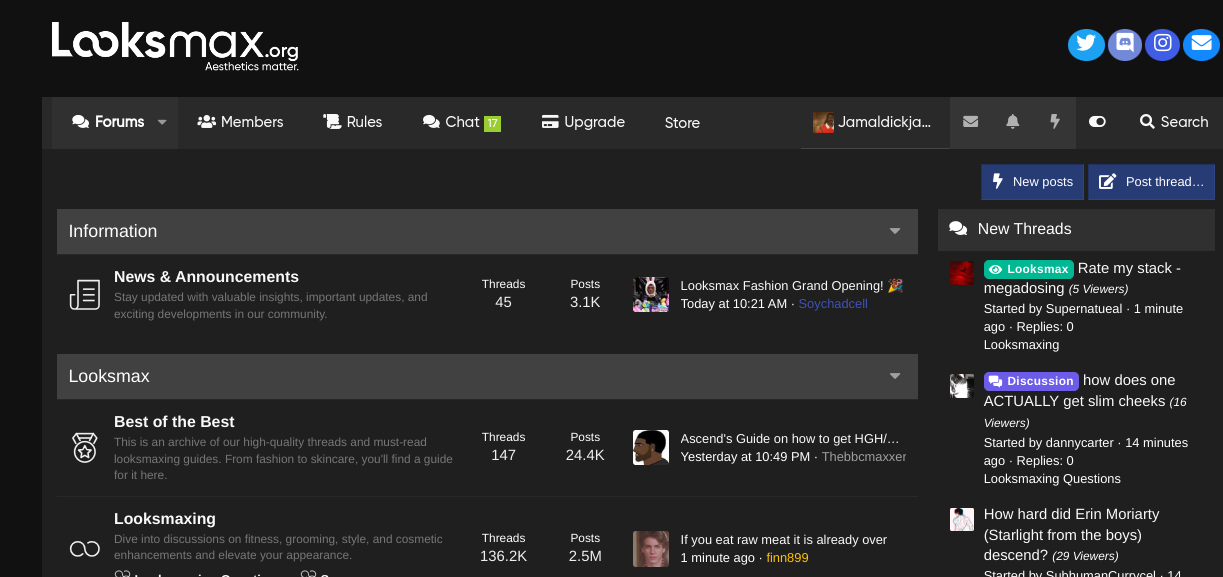Image resolution: width=1223 pixels, height=577 pixels.
Task: Click the Best of the Best medal icon
Action: [85, 447]
